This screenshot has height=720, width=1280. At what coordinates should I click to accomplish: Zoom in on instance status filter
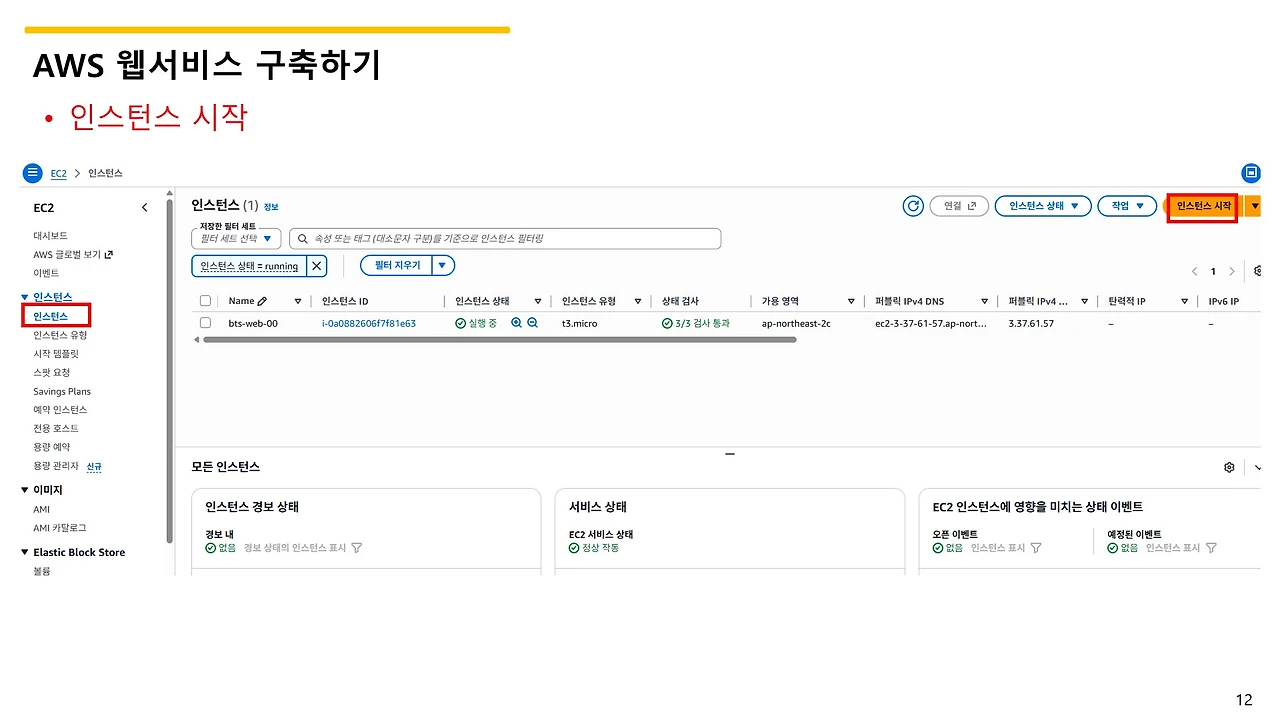point(516,323)
